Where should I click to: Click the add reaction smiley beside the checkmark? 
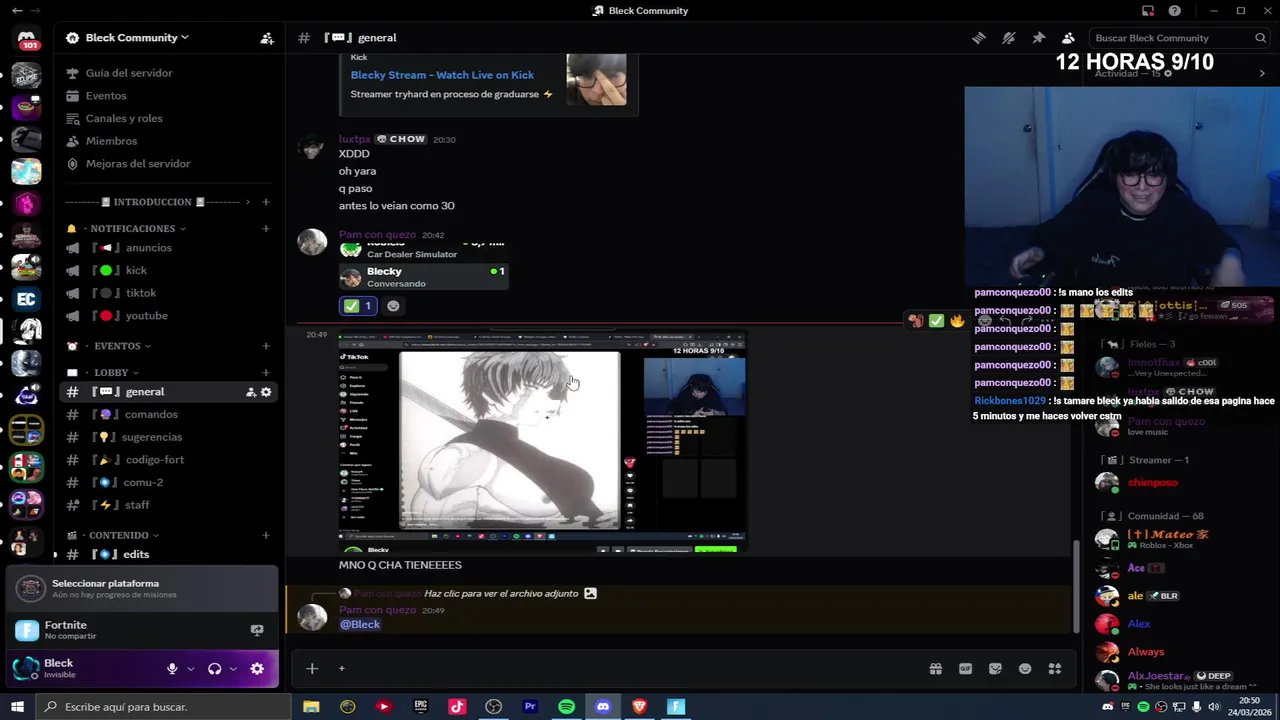393,306
